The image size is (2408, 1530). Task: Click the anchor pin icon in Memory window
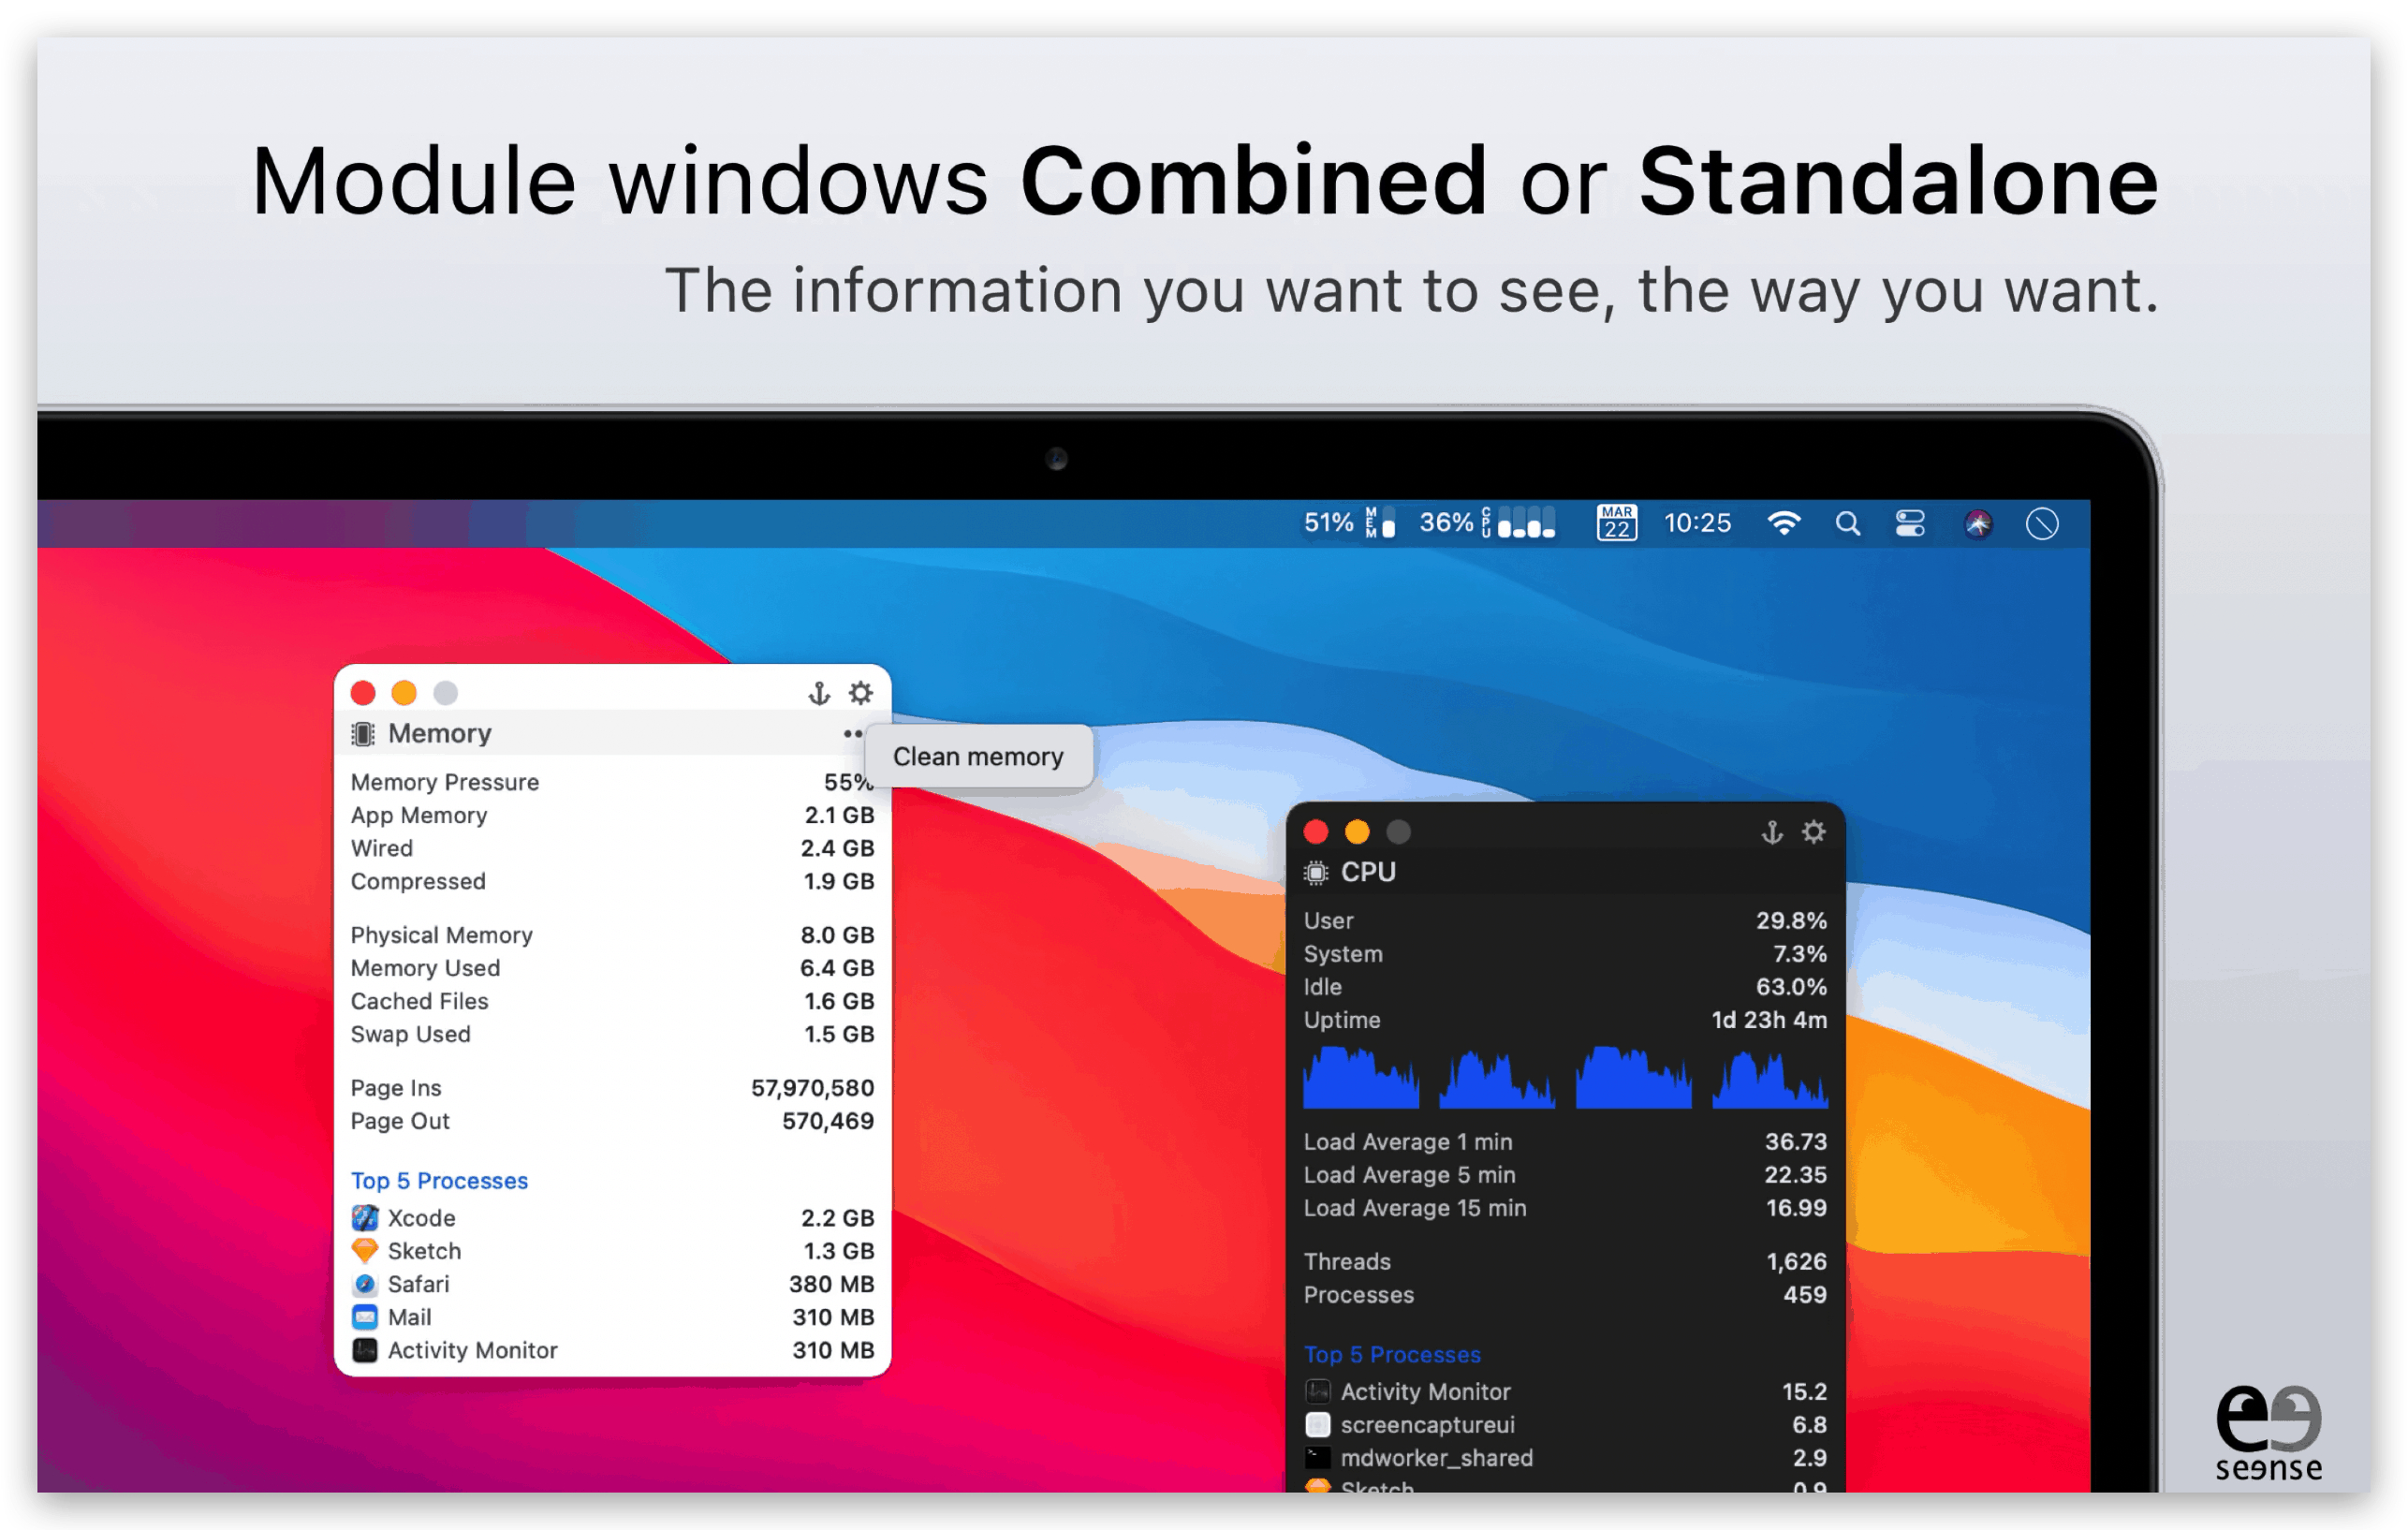tap(819, 693)
